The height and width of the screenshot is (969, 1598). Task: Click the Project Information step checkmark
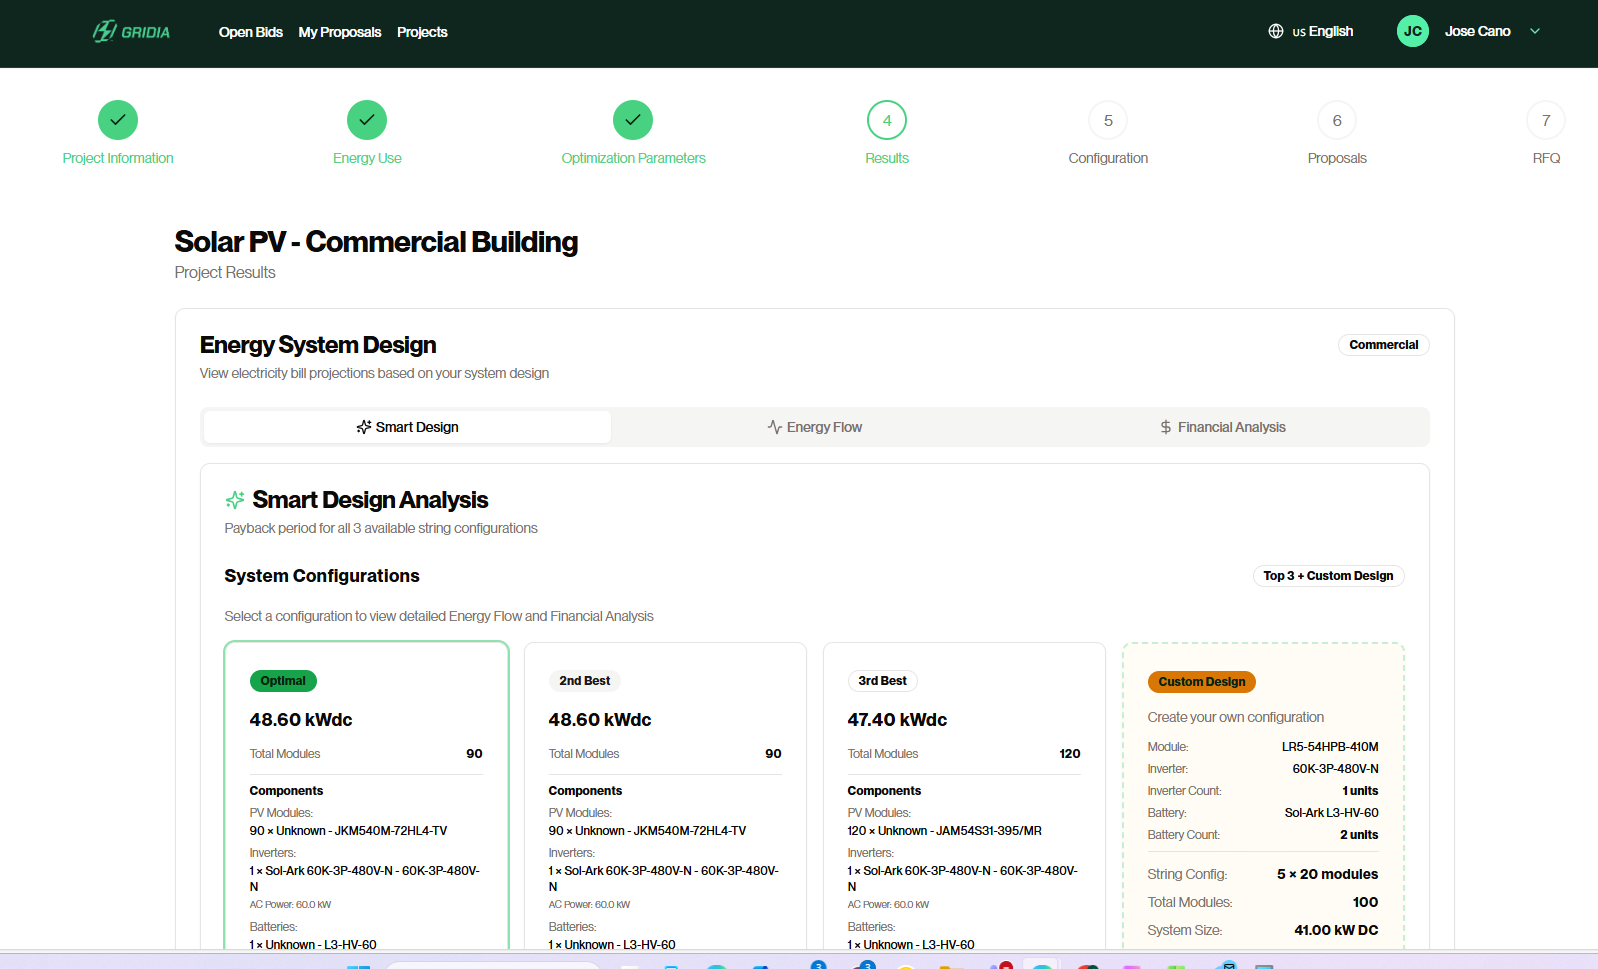click(118, 120)
